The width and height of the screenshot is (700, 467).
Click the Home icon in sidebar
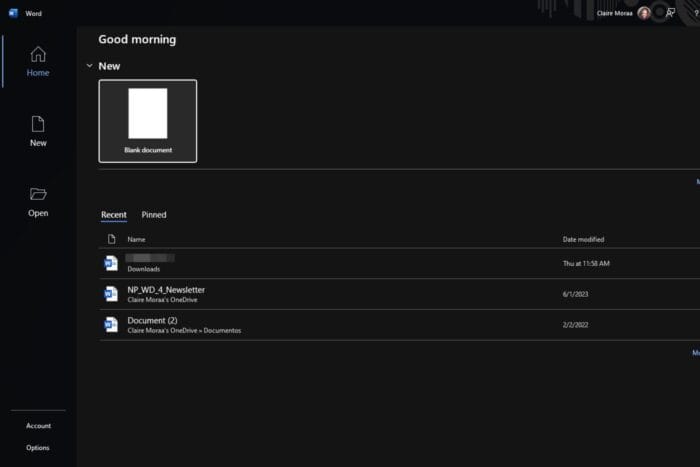(x=38, y=54)
